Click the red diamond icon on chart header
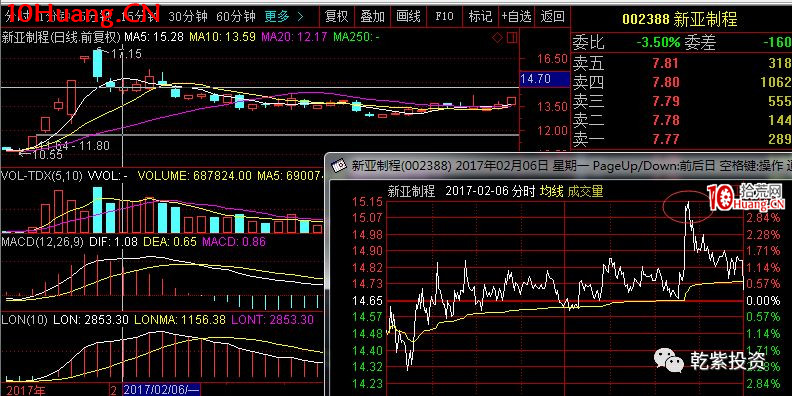The width and height of the screenshot is (792, 396). click(498, 37)
